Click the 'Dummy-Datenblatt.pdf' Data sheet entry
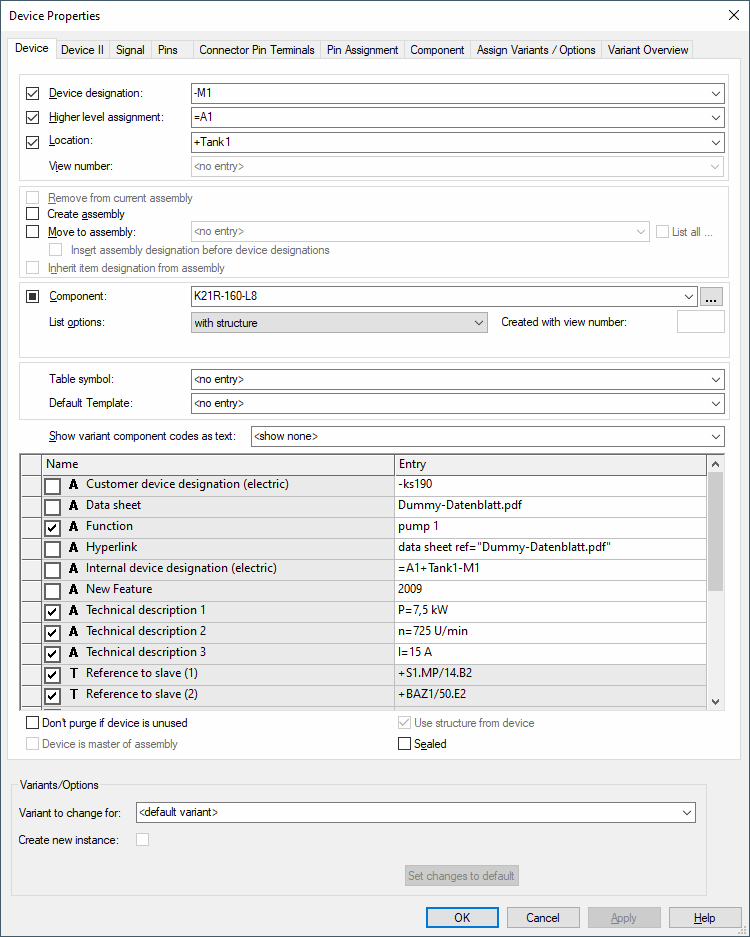Screen dimensions: 750x937 (x=550, y=506)
